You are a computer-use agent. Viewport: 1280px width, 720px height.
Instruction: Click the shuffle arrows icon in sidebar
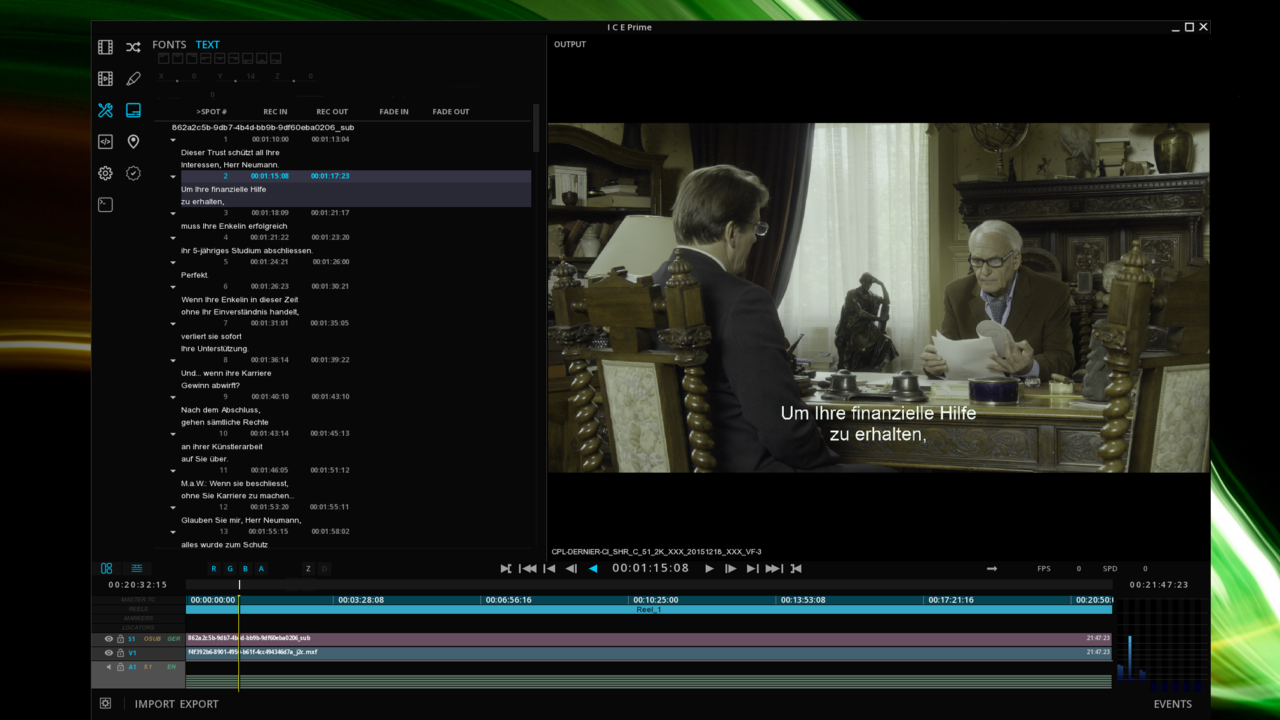tap(133, 47)
